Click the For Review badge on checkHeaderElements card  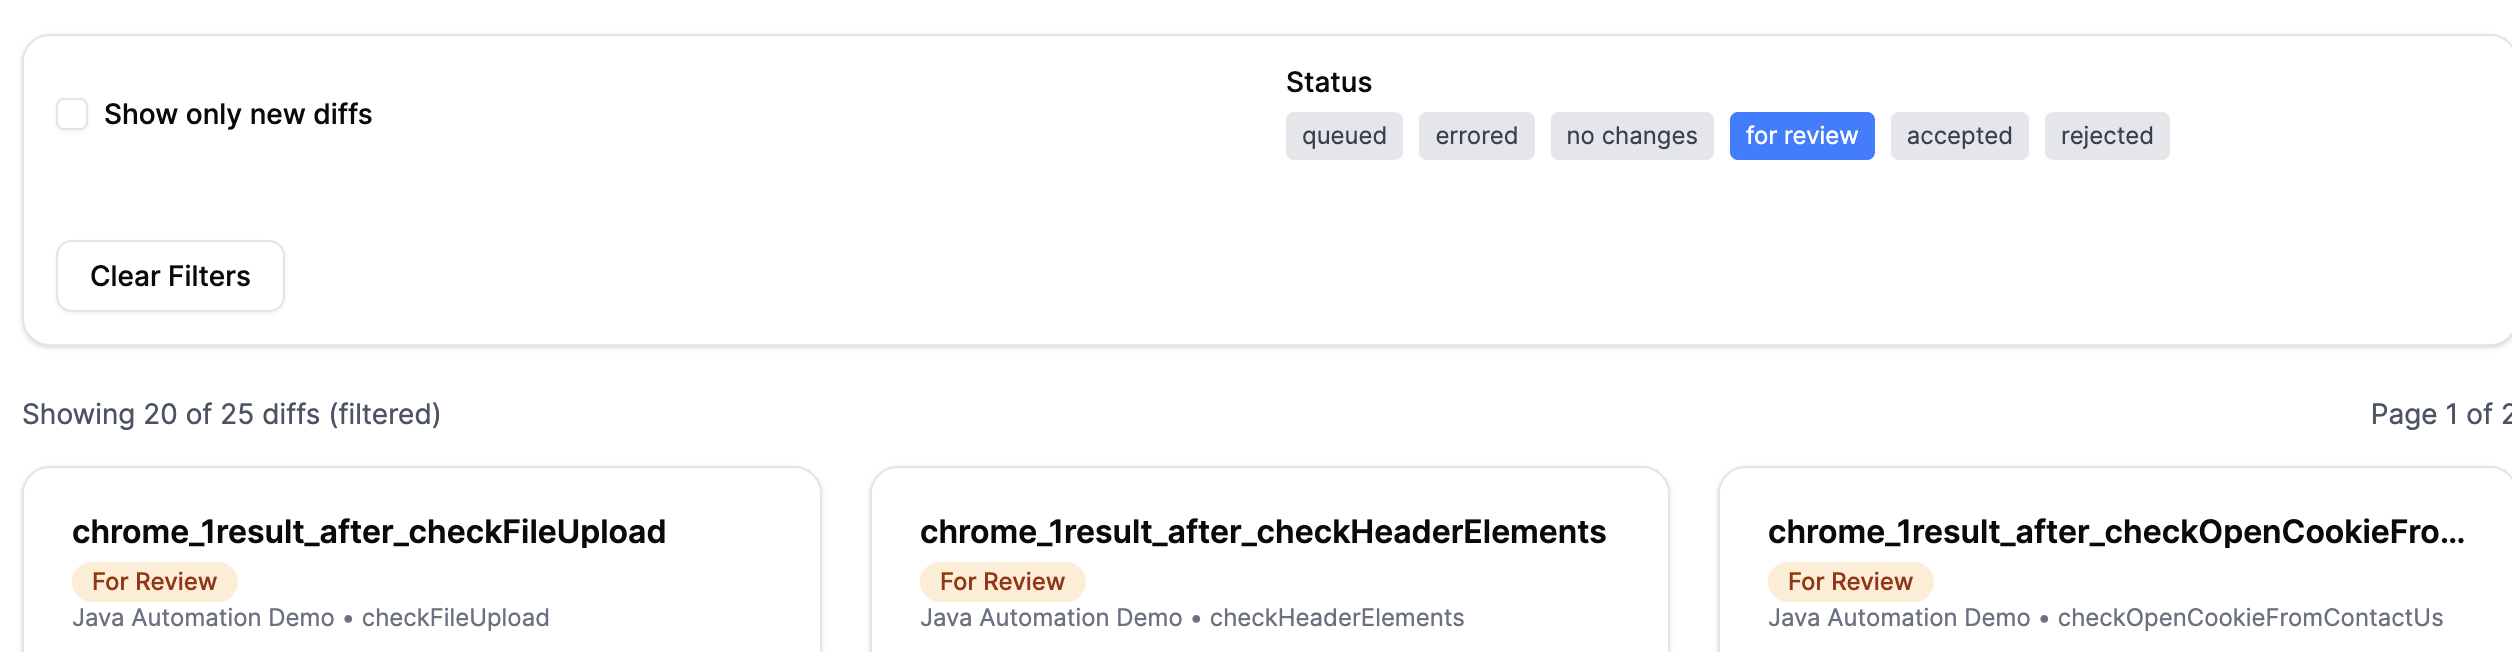(x=1002, y=582)
